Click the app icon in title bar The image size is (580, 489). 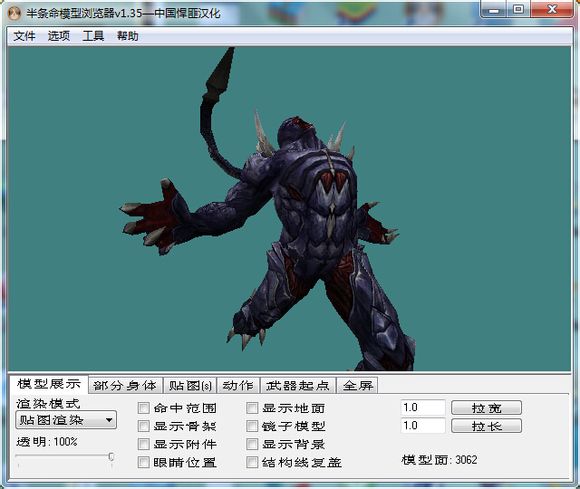pos(14,13)
